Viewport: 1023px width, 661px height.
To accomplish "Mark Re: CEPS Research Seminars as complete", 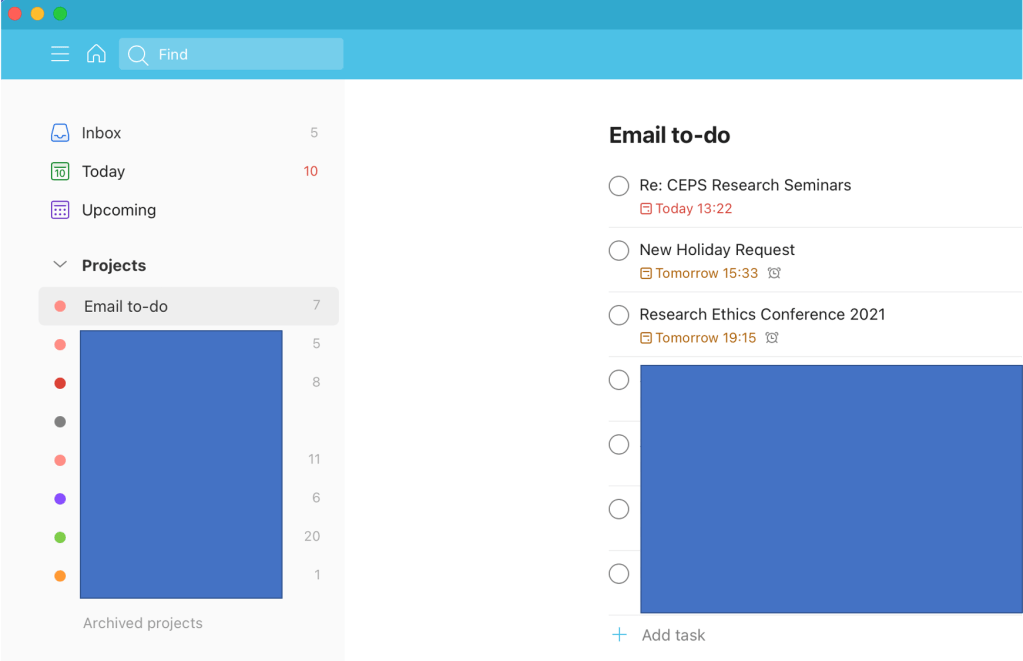I will [618, 185].
